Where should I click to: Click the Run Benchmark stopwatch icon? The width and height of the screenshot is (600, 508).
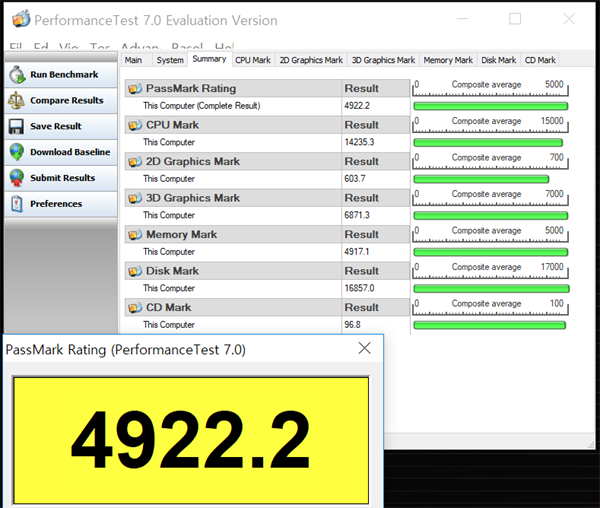point(17,75)
